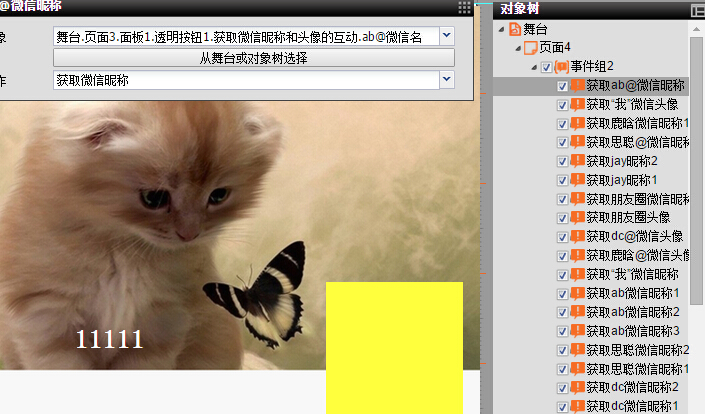This screenshot has height=414, width=705.
Task: Toggle checkbox for 获取思聪@微信昵称
Action: pyautogui.click(x=562, y=143)
